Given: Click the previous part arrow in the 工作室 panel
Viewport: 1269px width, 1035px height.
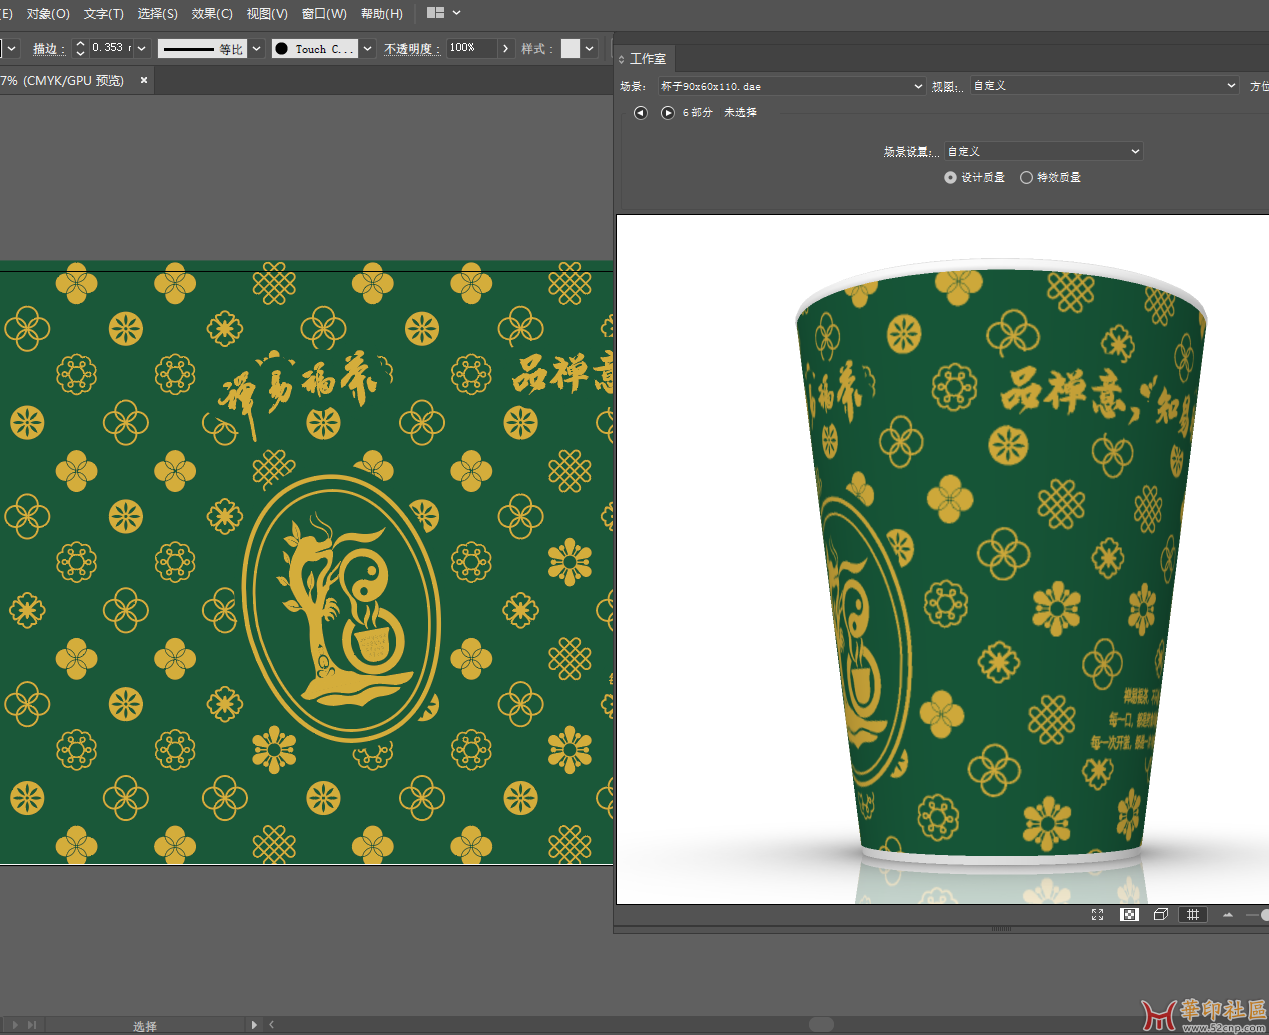Looking at the screenshot, I should pyautogui.click(x=640, y=113).
